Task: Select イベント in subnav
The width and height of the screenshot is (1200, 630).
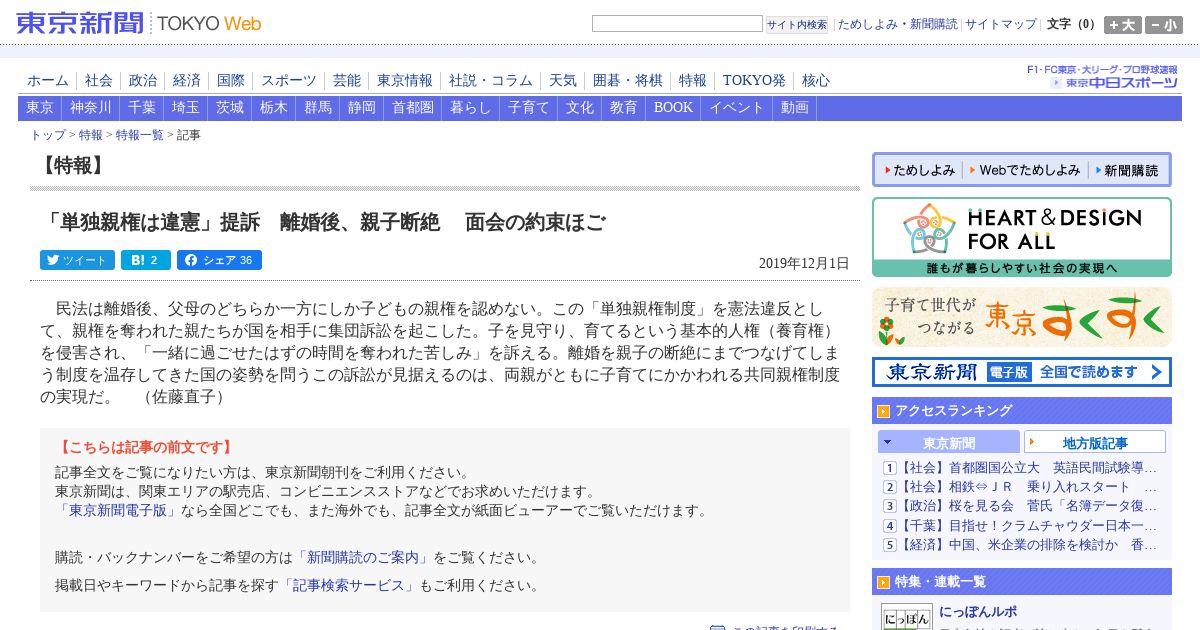Action: [737, 108]
